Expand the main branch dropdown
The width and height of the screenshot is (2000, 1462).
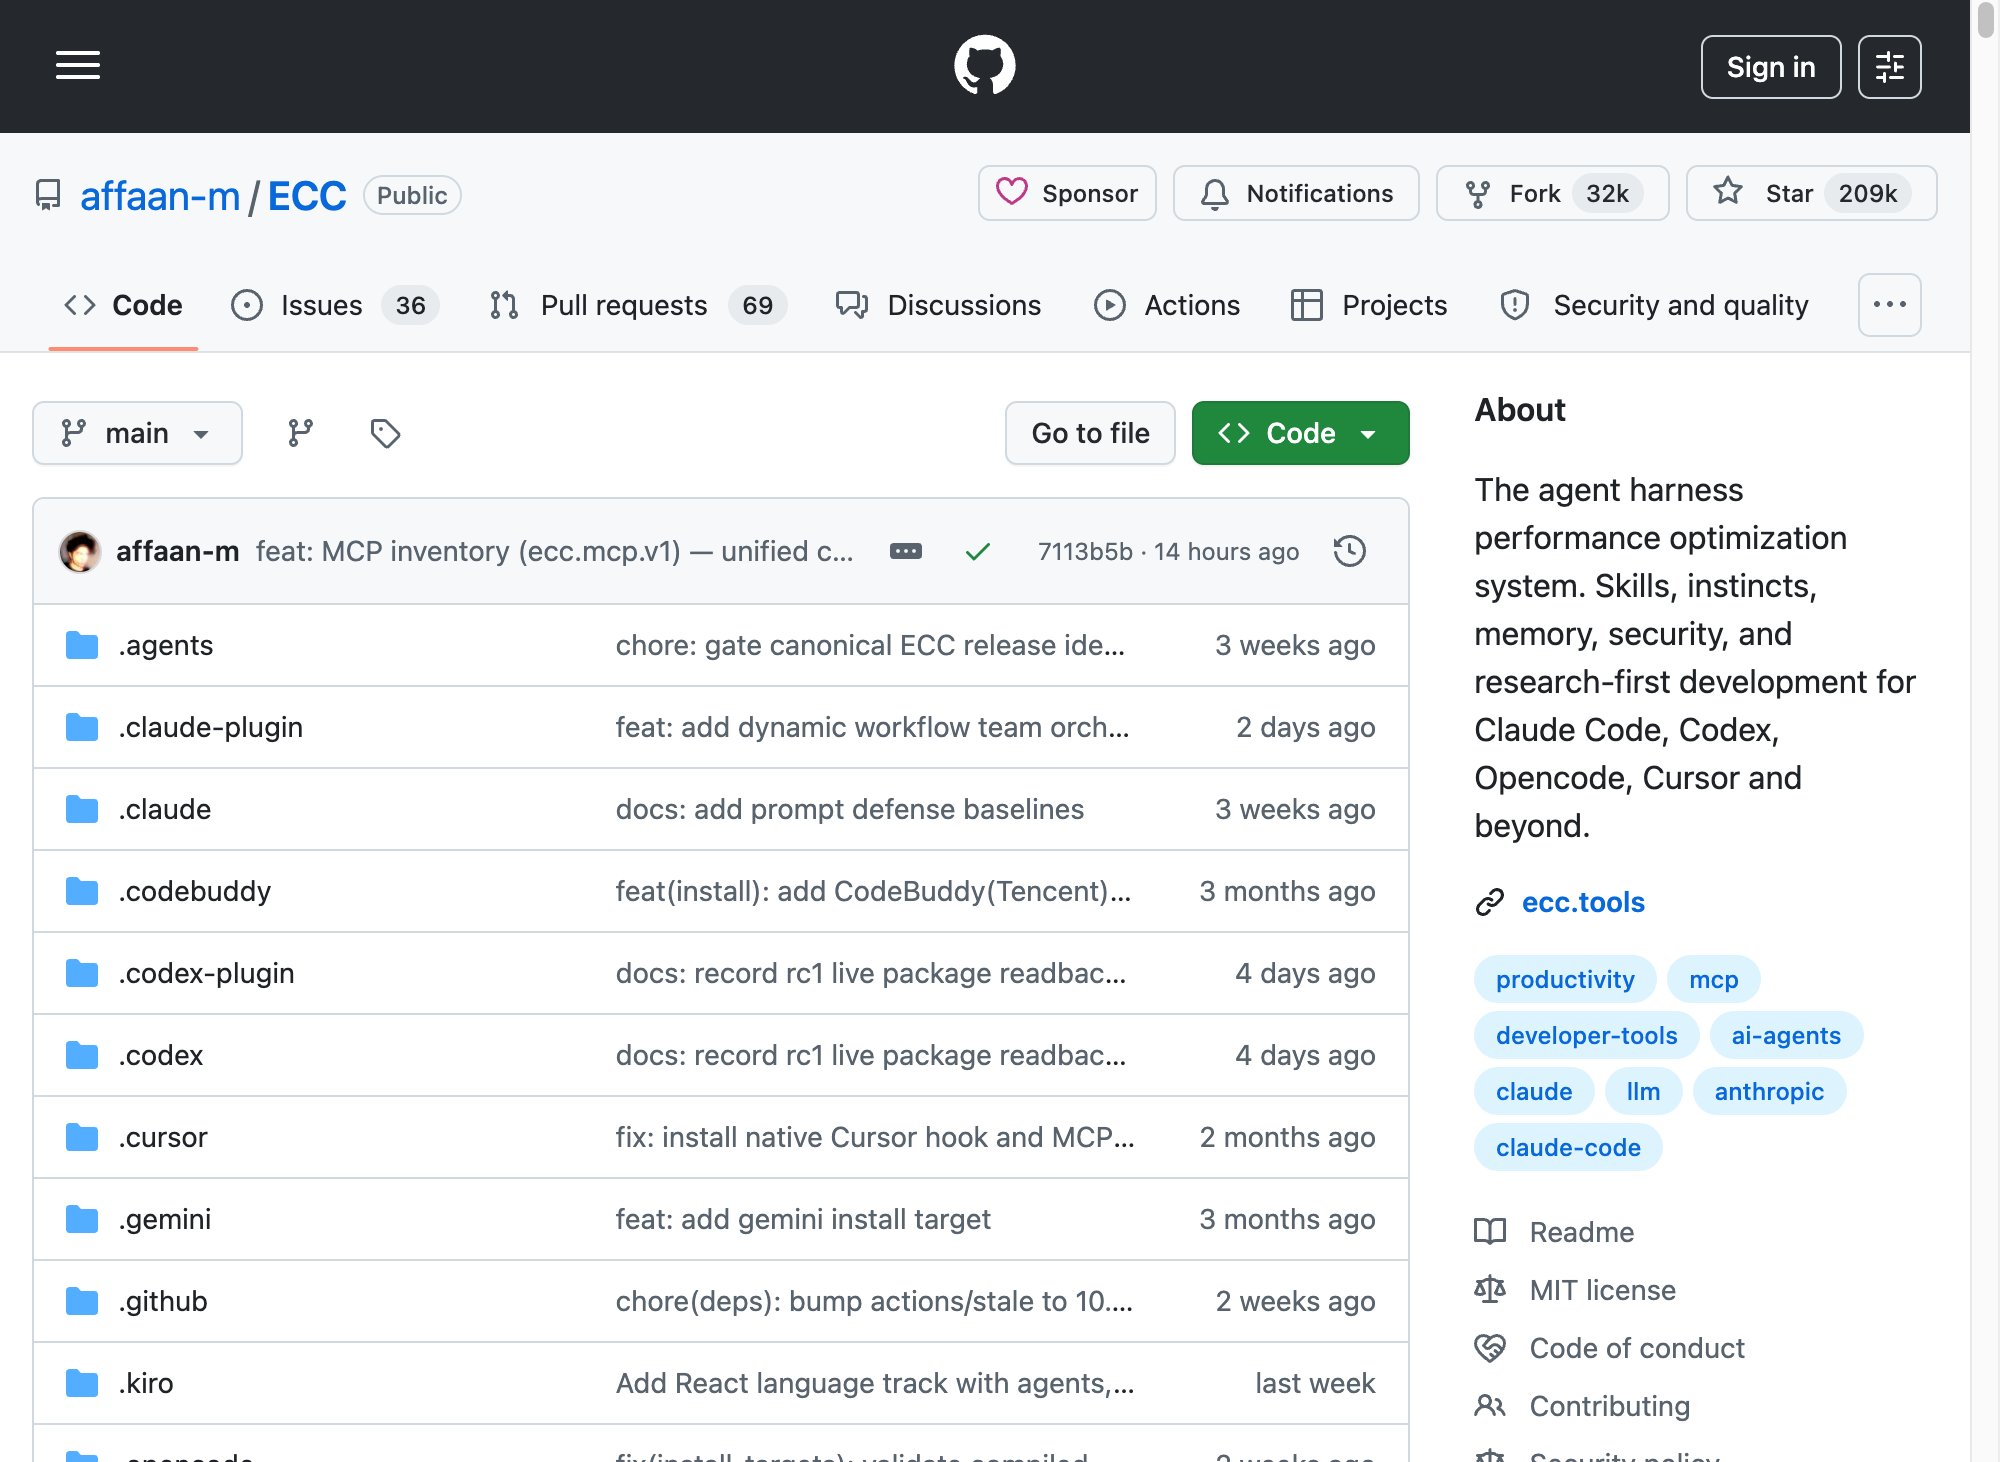137,433
